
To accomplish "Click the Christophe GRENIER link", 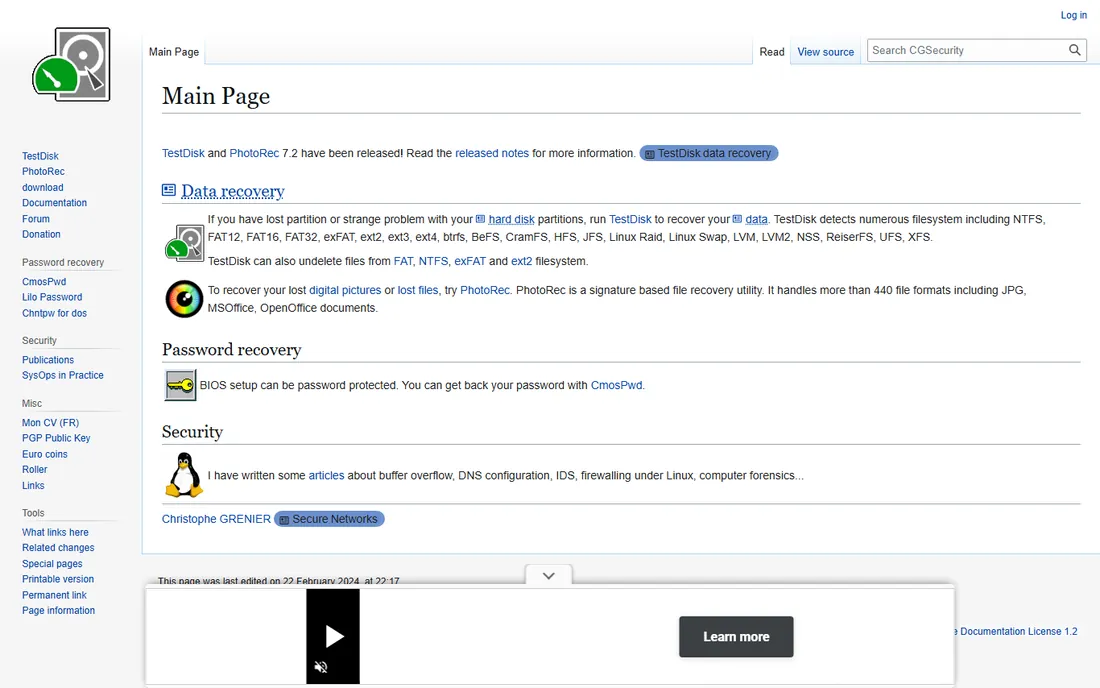I will (216, 519).
